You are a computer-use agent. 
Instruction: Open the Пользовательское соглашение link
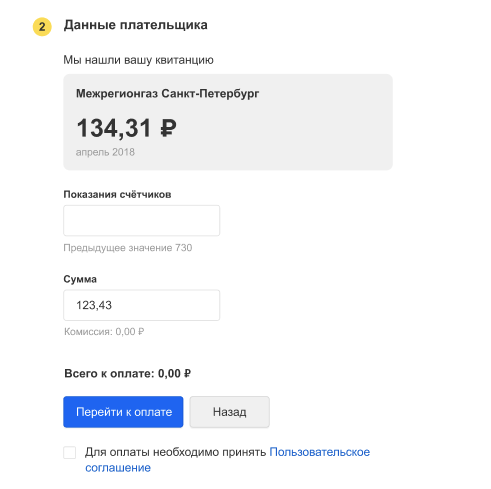pyautogui.click(x=227, y=460)
